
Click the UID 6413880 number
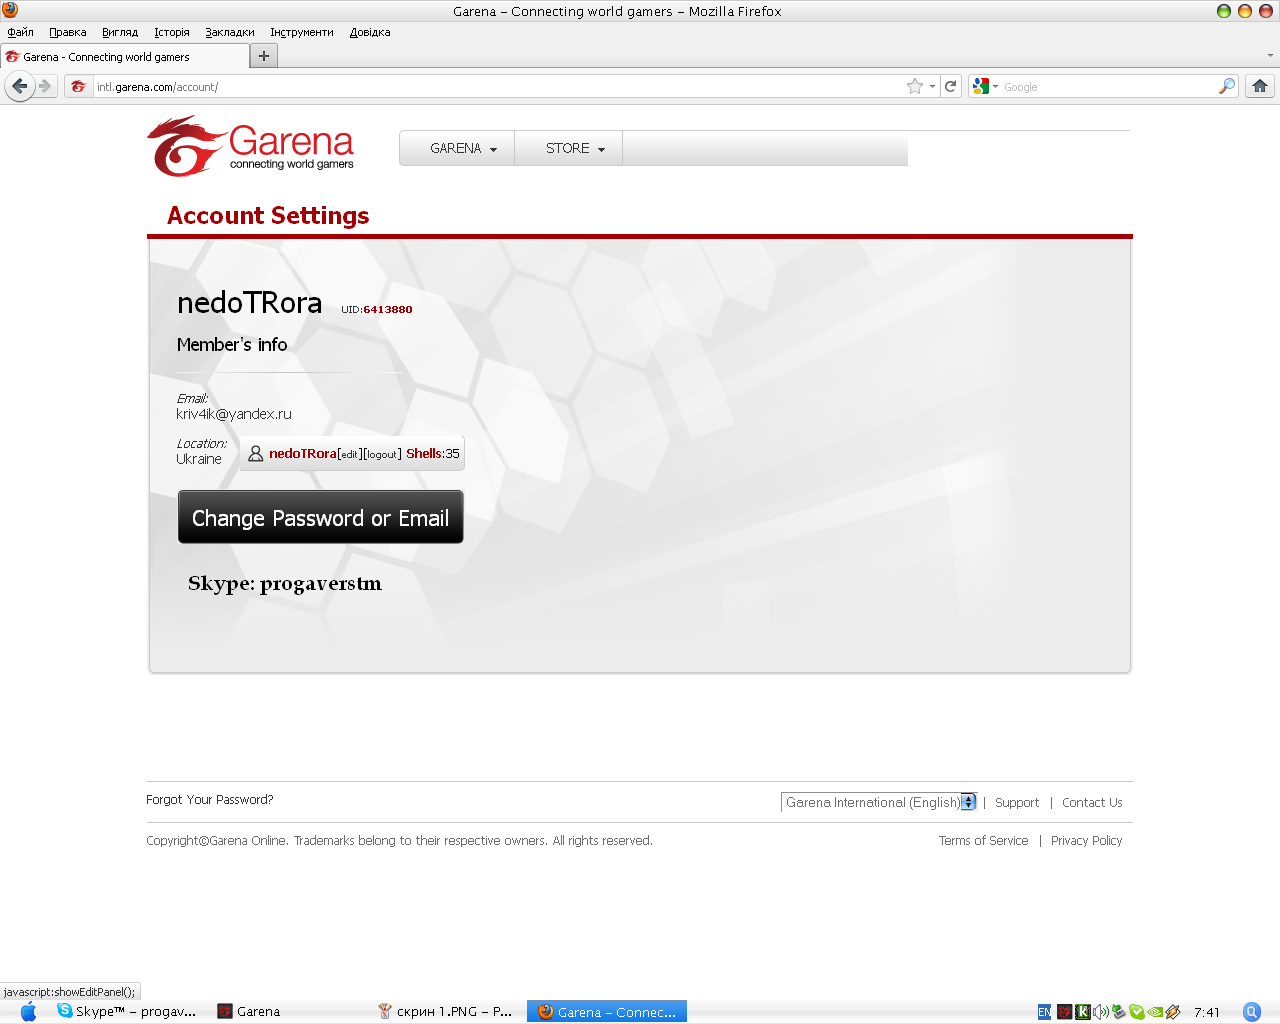click(x=388, y=309)
